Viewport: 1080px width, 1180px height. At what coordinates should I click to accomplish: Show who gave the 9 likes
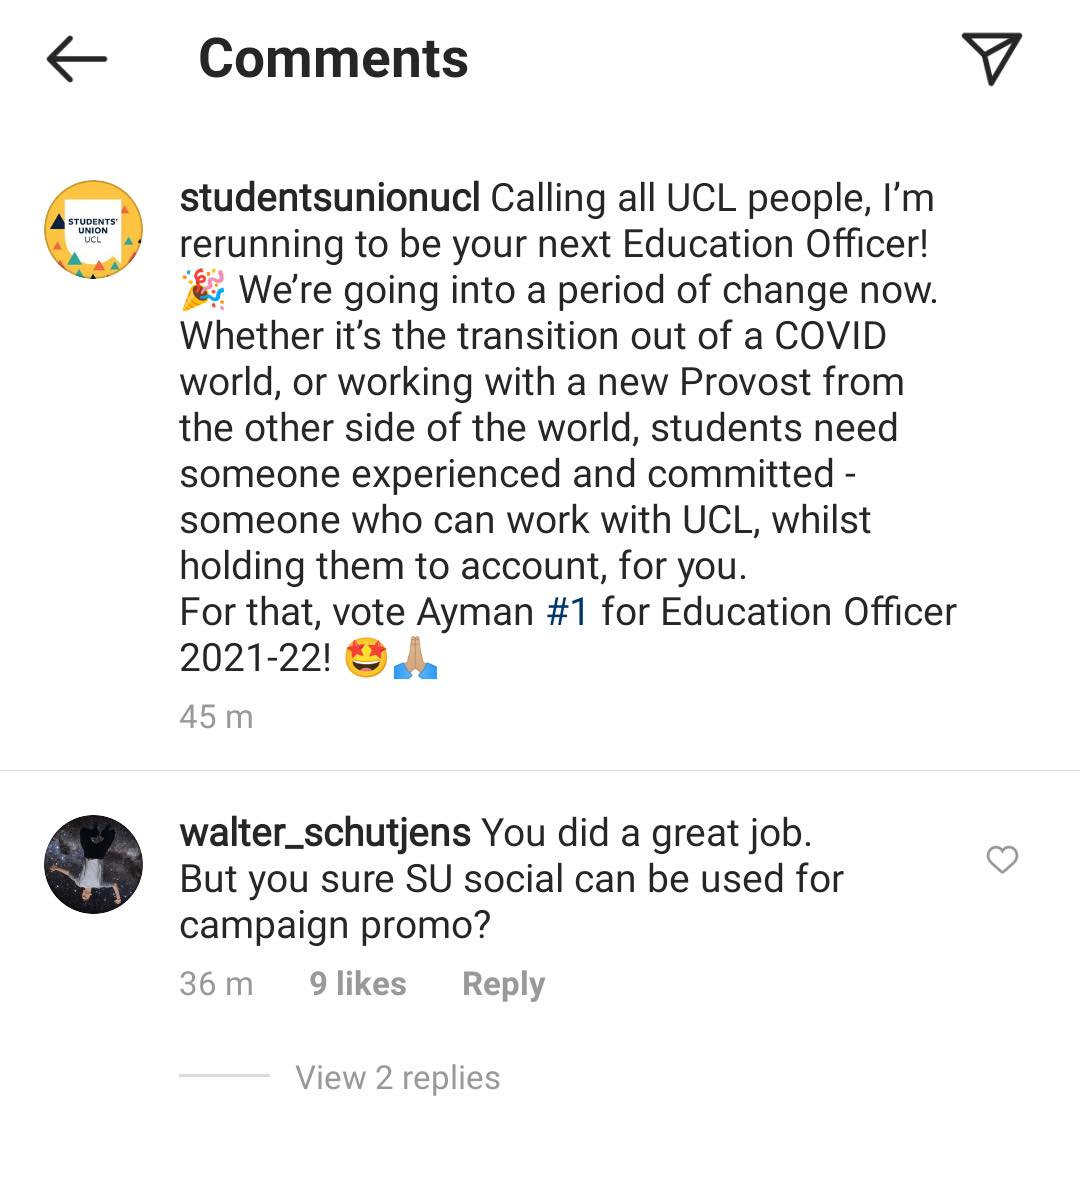click(x=358, y=984)
